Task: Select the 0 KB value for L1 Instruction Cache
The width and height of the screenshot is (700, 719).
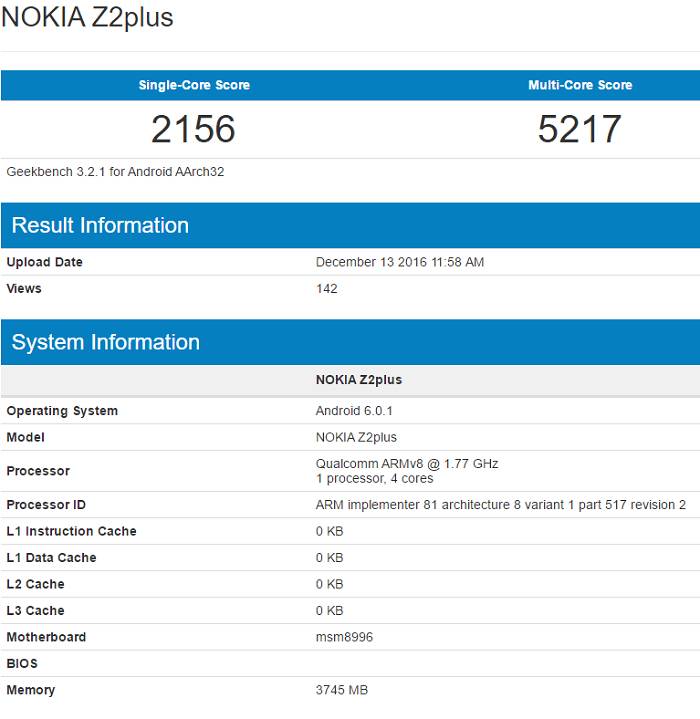Action: [329, 531]
